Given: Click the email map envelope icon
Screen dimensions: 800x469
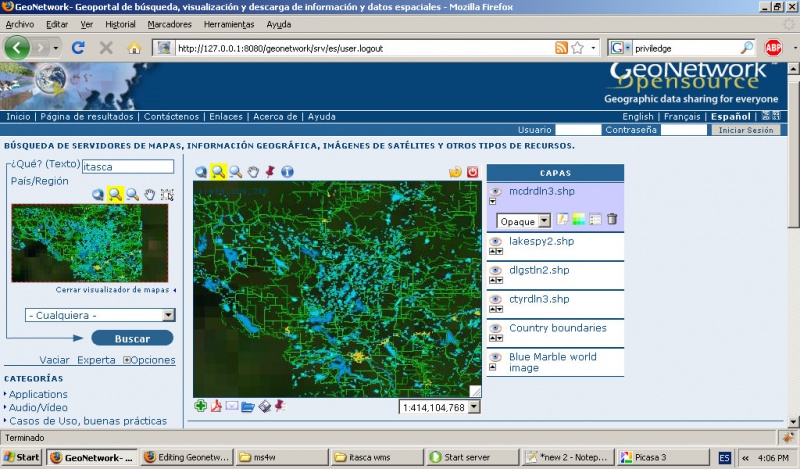Looking at the screenshot, I should point(232,406).
